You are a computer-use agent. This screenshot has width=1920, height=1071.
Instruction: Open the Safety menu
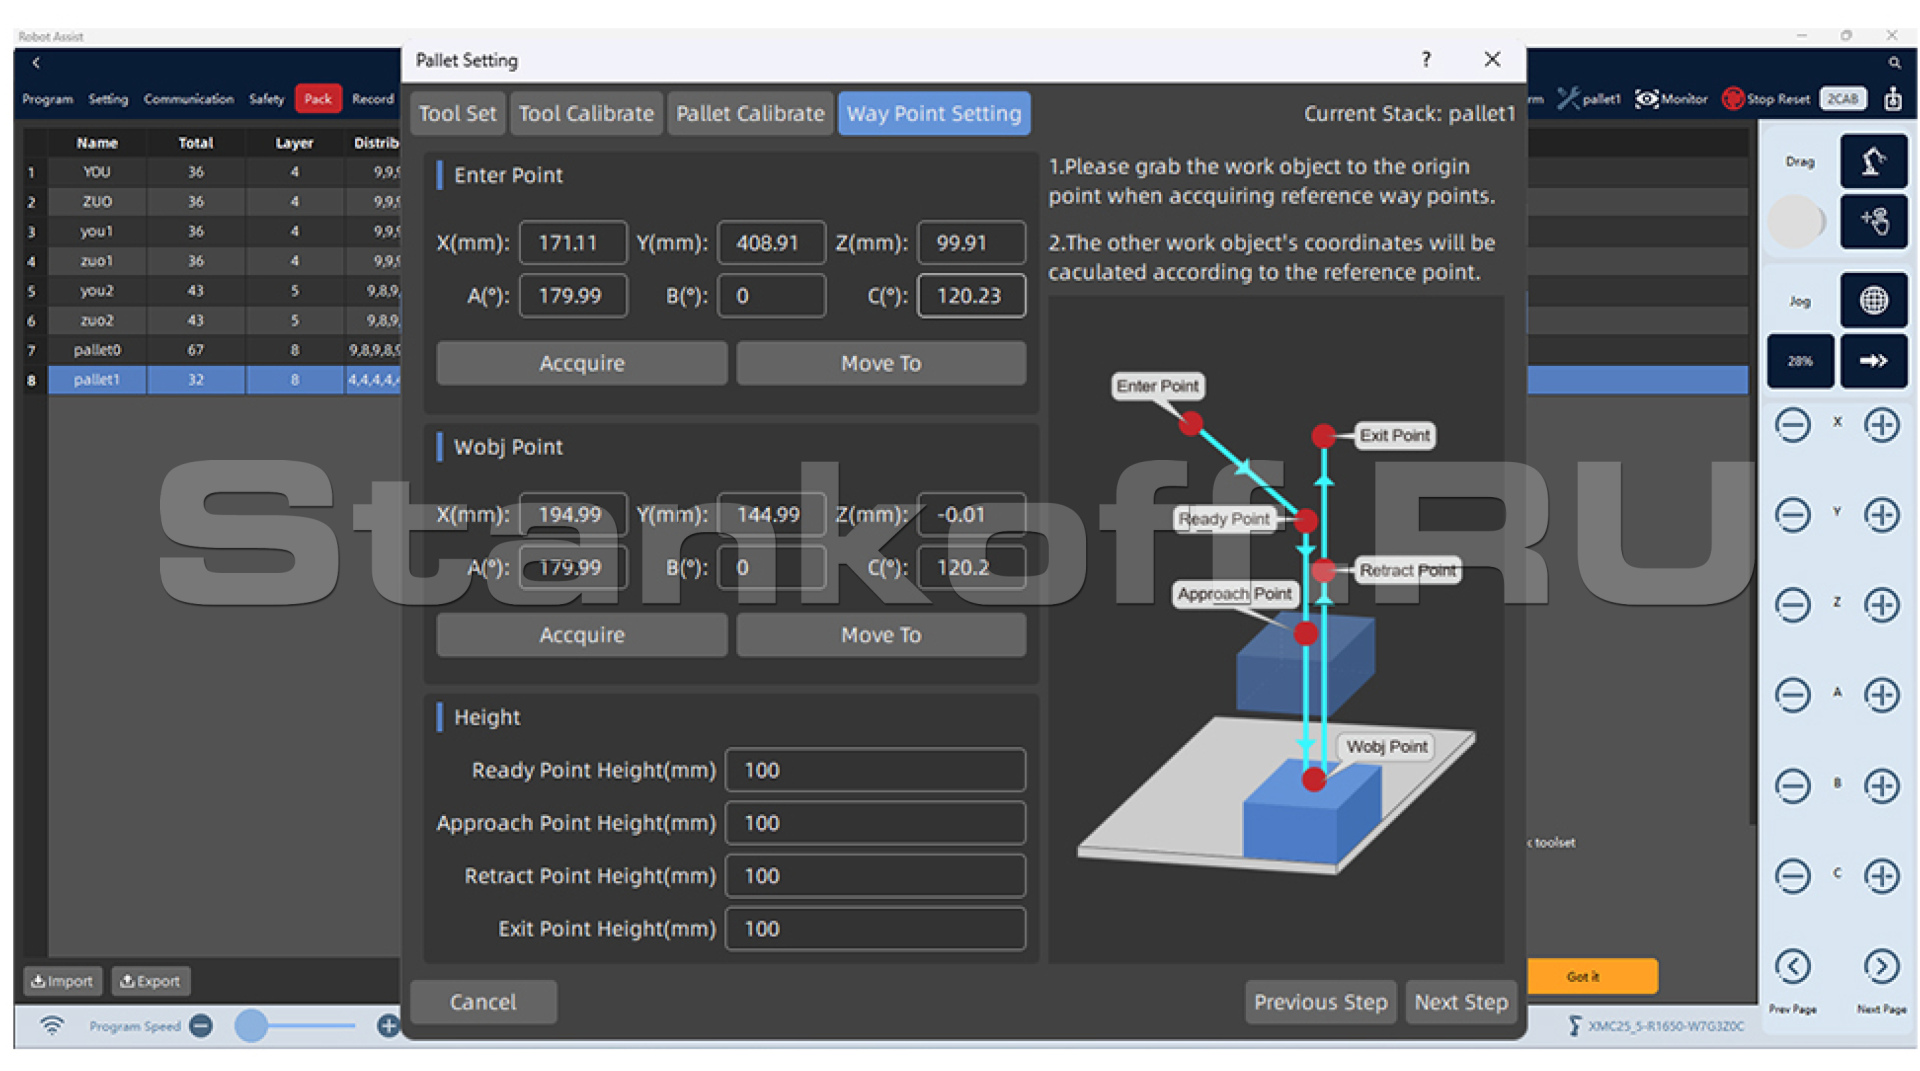coord(266,99)
